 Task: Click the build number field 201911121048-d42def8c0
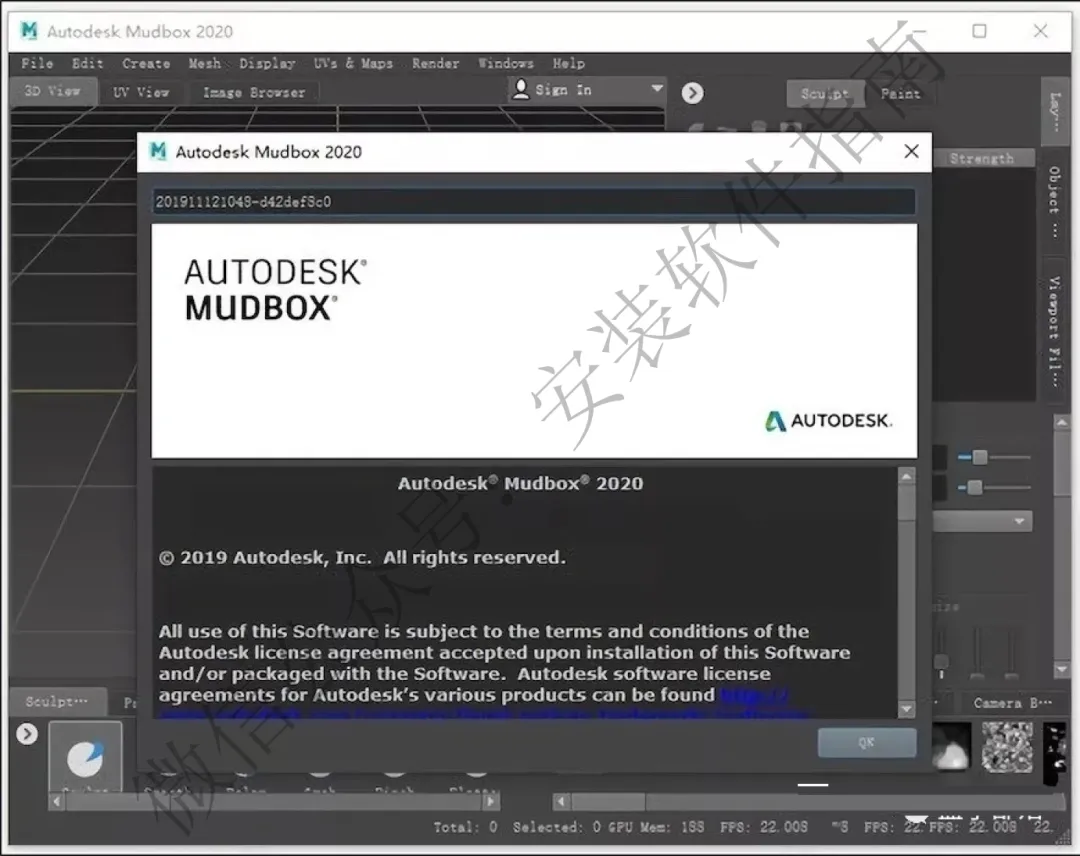(x=534, y=202)
